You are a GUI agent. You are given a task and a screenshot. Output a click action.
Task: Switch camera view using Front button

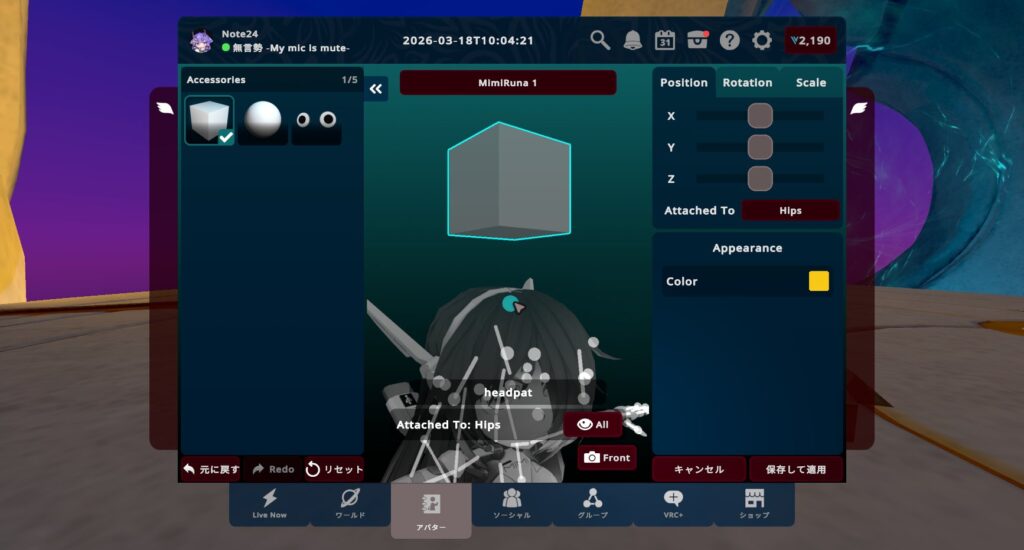607,458
